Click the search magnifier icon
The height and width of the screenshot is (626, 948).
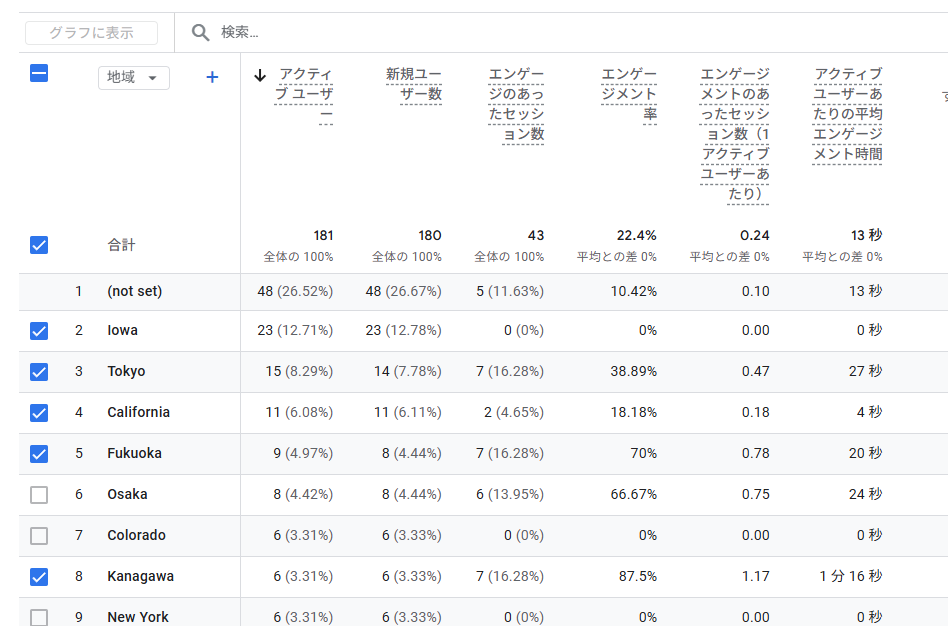pyautogui.click(x=200, y=32)
